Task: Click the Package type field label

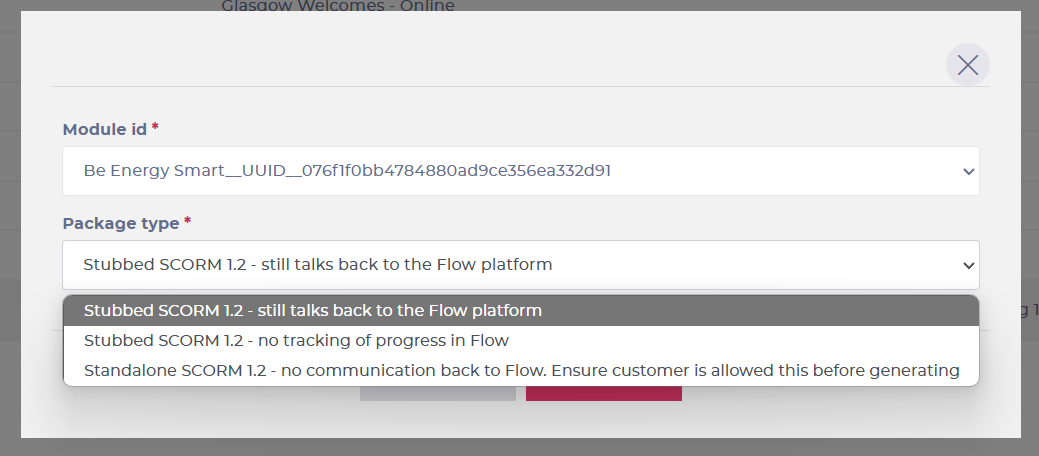Action: tap(121, 223)
